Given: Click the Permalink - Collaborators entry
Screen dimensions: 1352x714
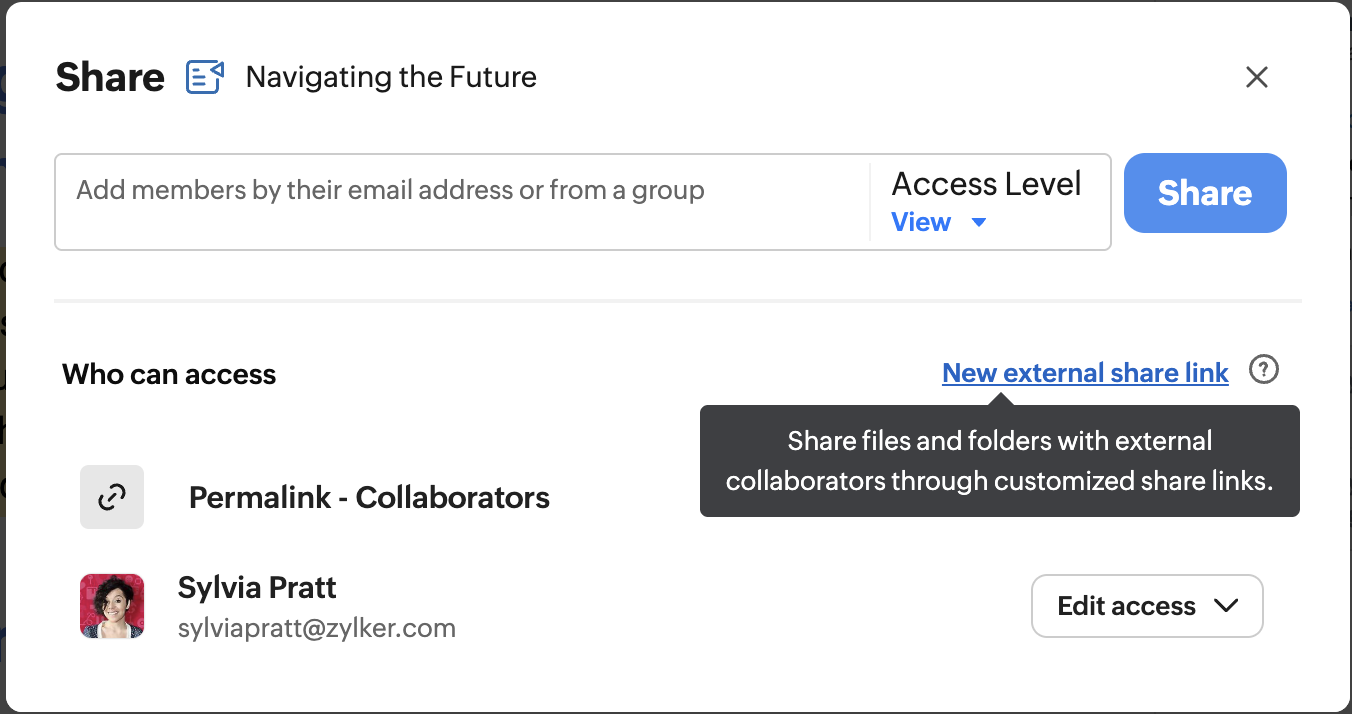Looking at the screenshot, I should click(x=369, y=497).
